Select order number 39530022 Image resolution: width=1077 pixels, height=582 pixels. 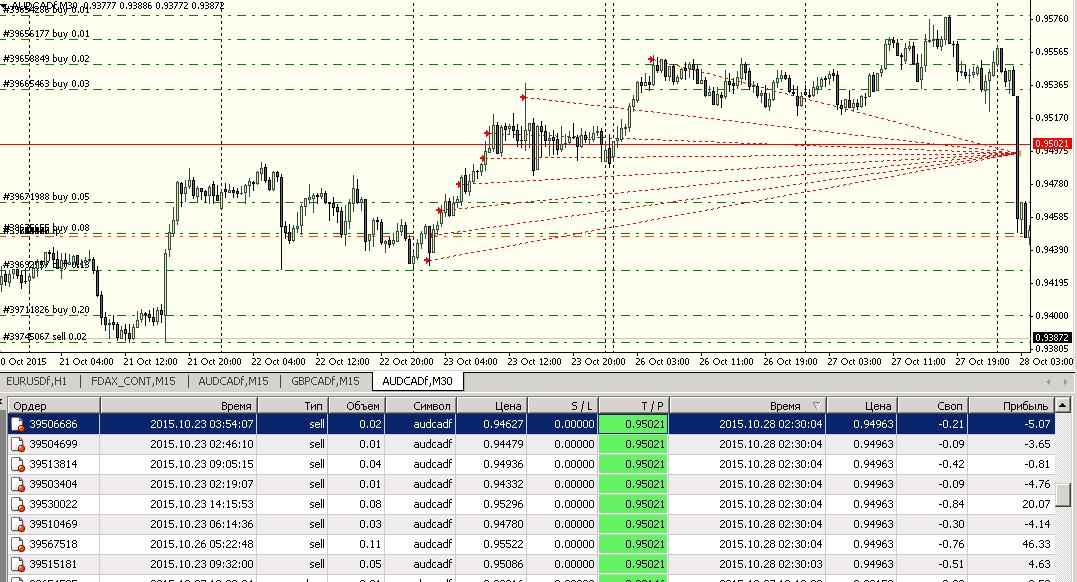pos(54,504)
